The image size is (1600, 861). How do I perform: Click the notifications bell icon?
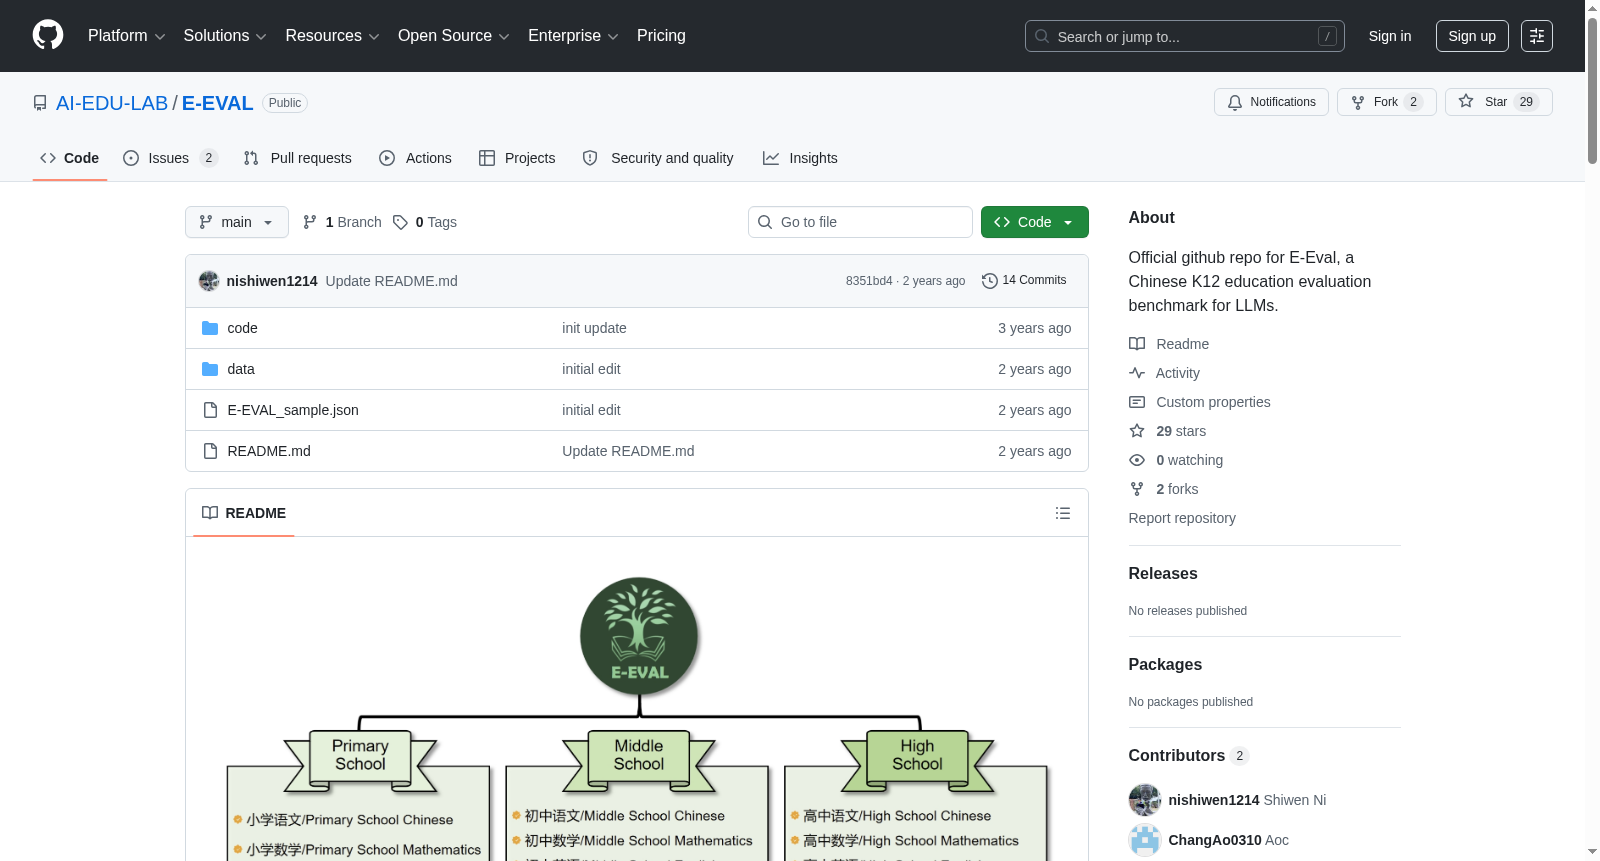coord(1235,102)
